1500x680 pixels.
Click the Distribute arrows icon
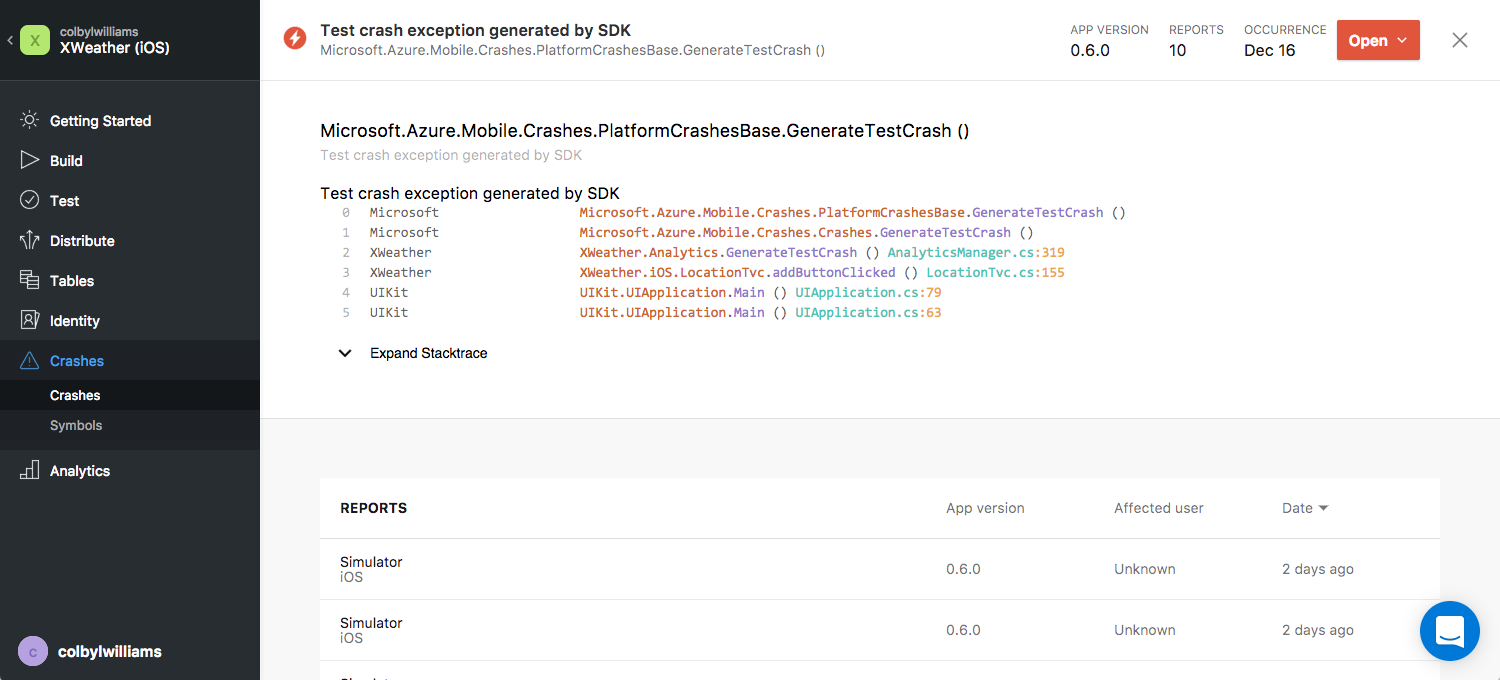coord(30,240)
